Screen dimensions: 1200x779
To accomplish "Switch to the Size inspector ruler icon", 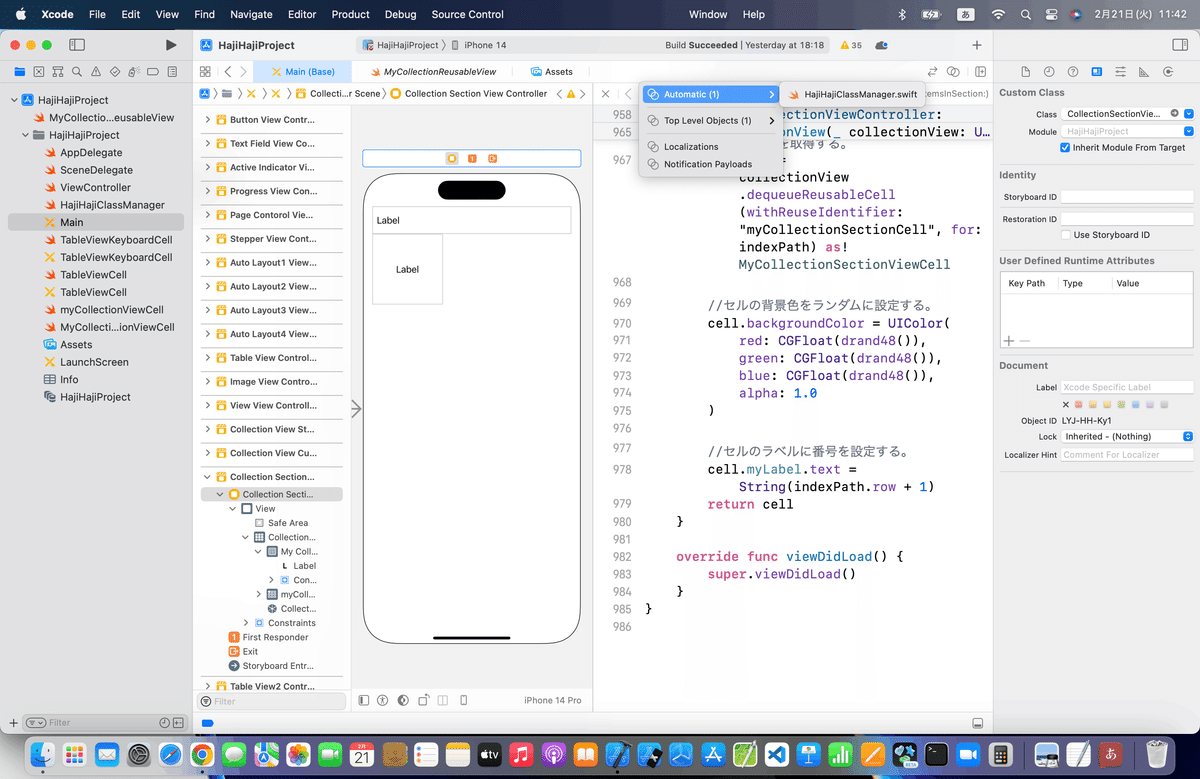I will pos(1144,72).
